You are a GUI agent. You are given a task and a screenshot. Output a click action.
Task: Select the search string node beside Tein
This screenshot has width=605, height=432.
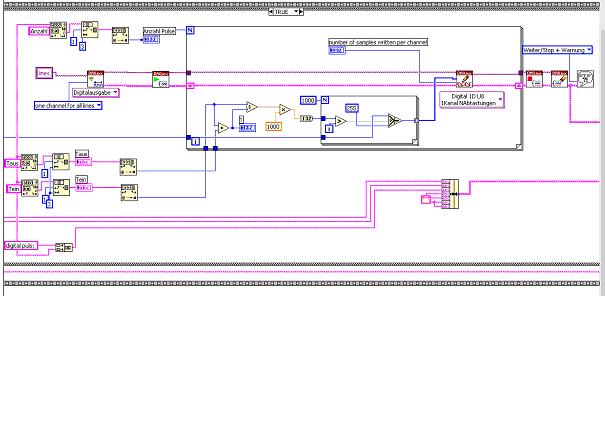coord(29,188)
